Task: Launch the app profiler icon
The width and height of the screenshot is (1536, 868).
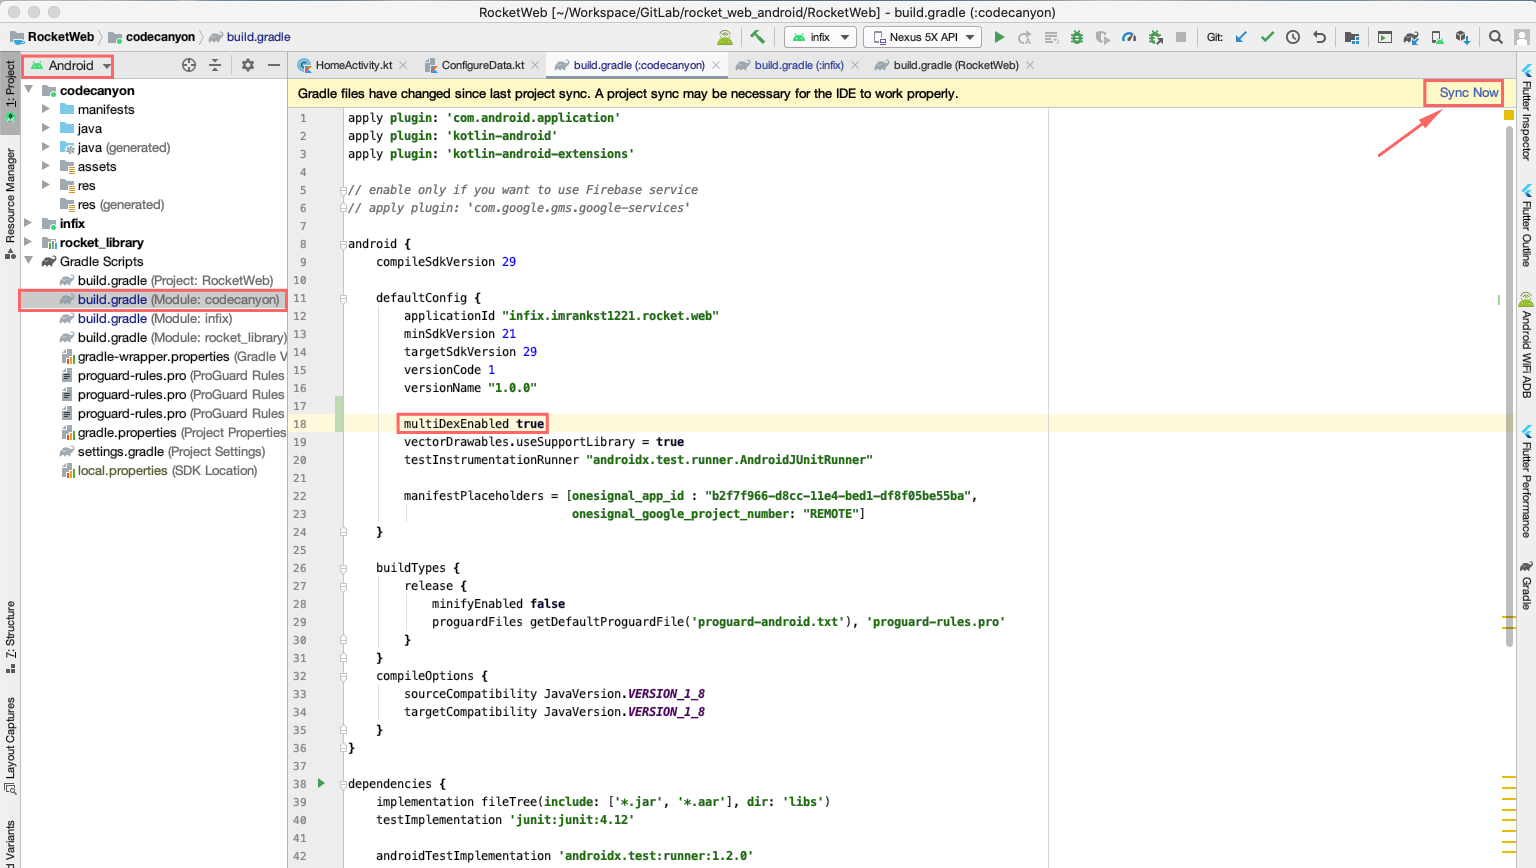Action: [x=1130, y=36]
